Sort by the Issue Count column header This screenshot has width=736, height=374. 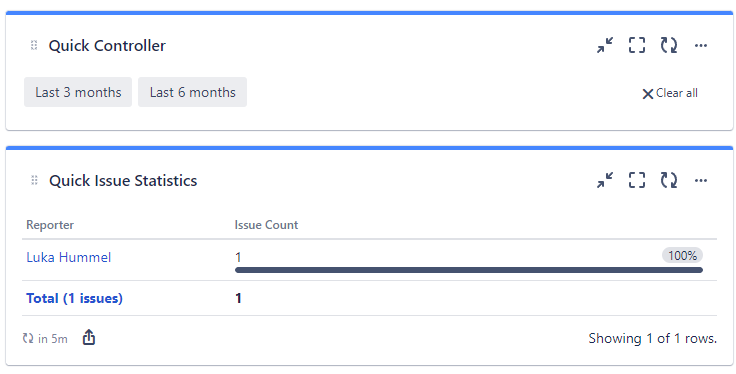266,225
